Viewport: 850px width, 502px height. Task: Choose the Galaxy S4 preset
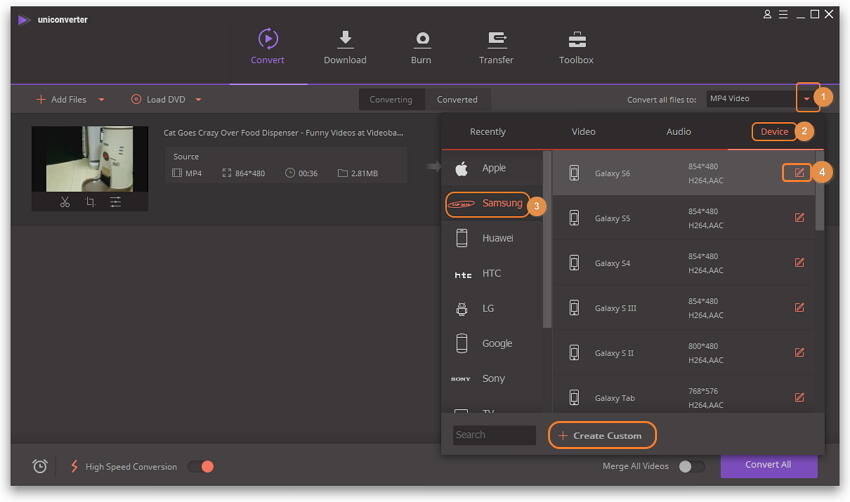[x=683, y=263]
